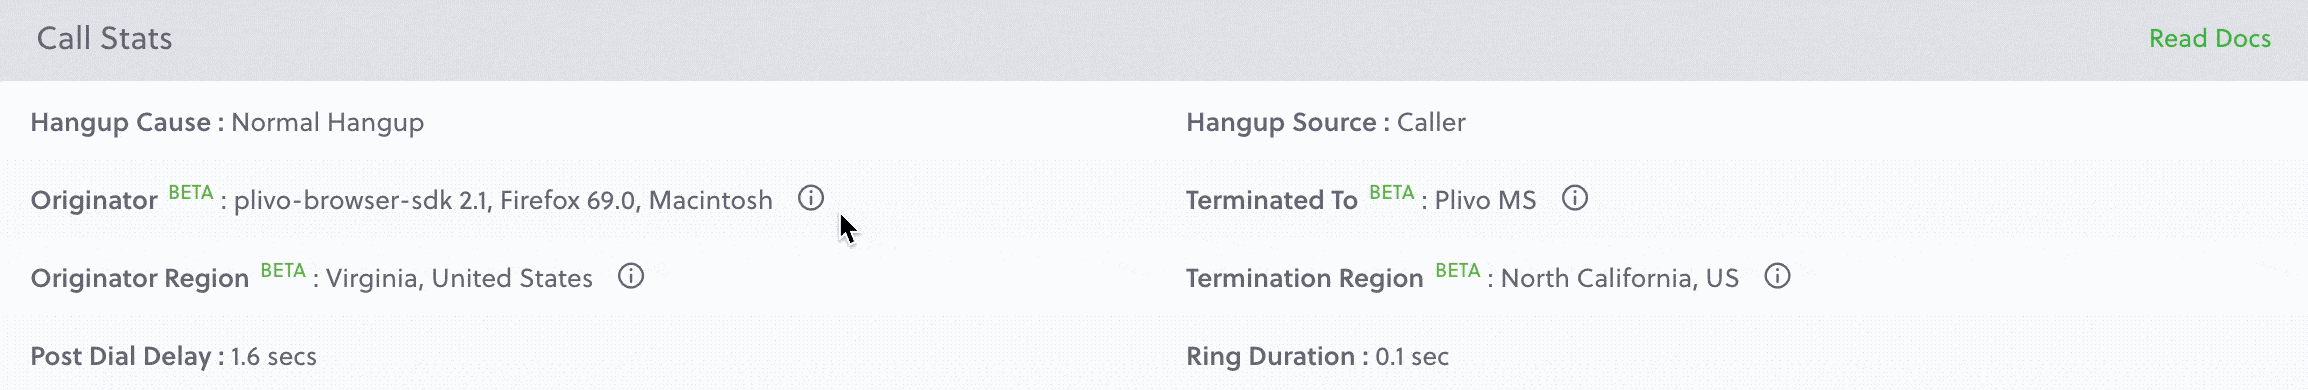Click the BETA badge beside Terminated To
Screen dimensions: 2308x390
(x=1392, y=193)
